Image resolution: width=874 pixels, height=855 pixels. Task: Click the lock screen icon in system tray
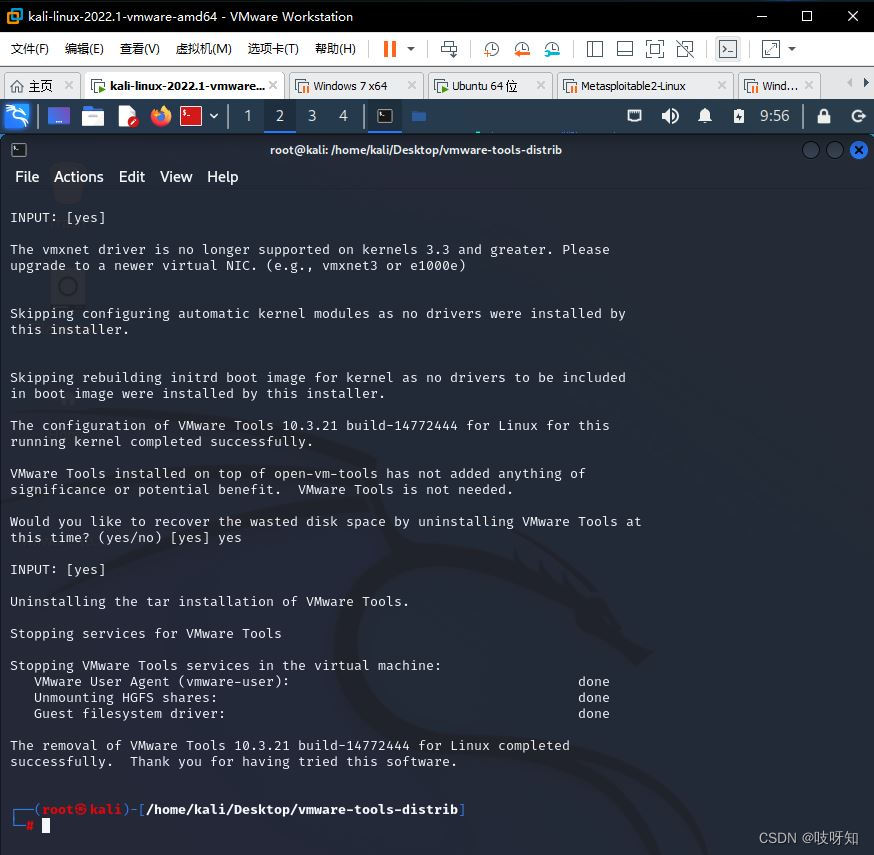coord(824,116)
